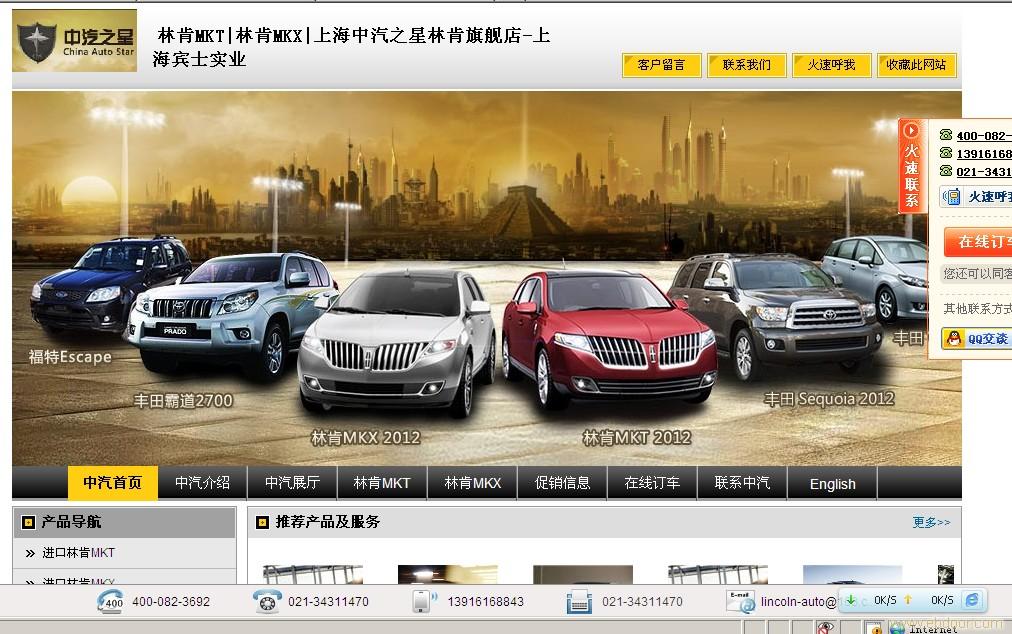
Task: Click the 联系我们 button
Action: tap(747, 65)
